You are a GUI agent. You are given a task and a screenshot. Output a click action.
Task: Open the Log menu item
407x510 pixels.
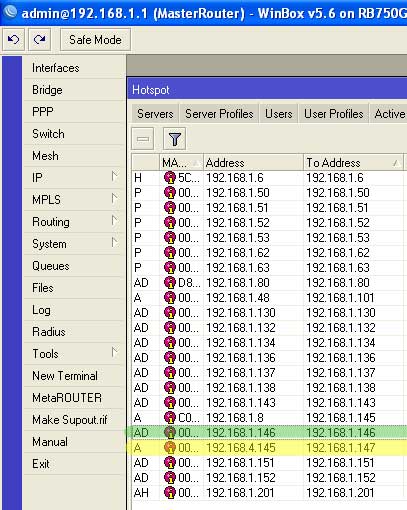73,310
